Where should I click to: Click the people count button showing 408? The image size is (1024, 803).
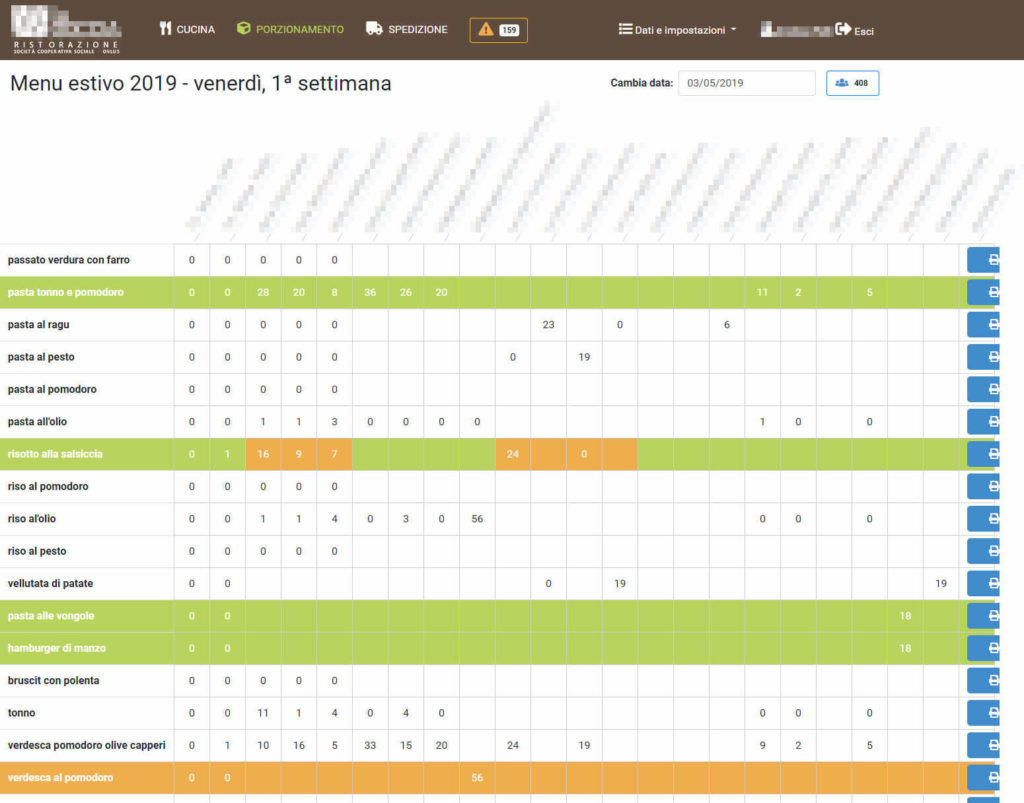pyautogui.click(x=852, y=83)
